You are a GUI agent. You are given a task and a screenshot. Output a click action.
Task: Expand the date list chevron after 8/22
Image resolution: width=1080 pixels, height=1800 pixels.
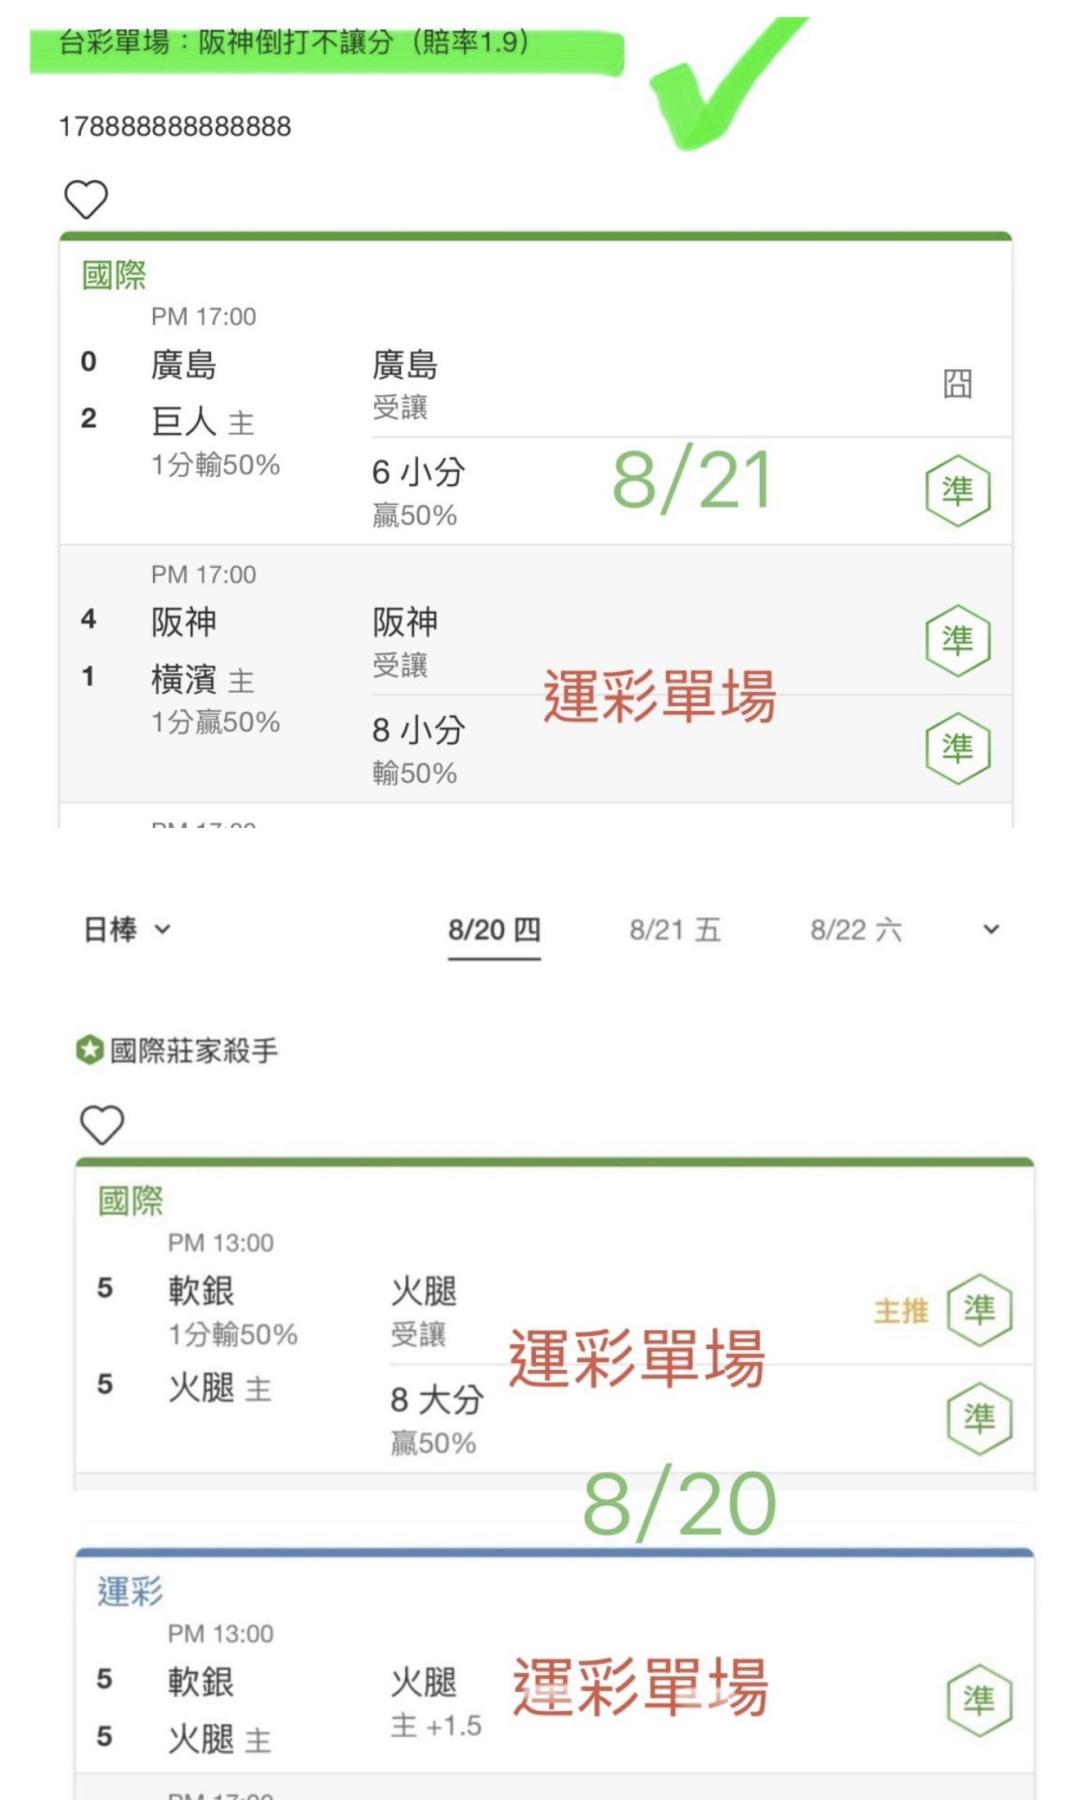991,930
